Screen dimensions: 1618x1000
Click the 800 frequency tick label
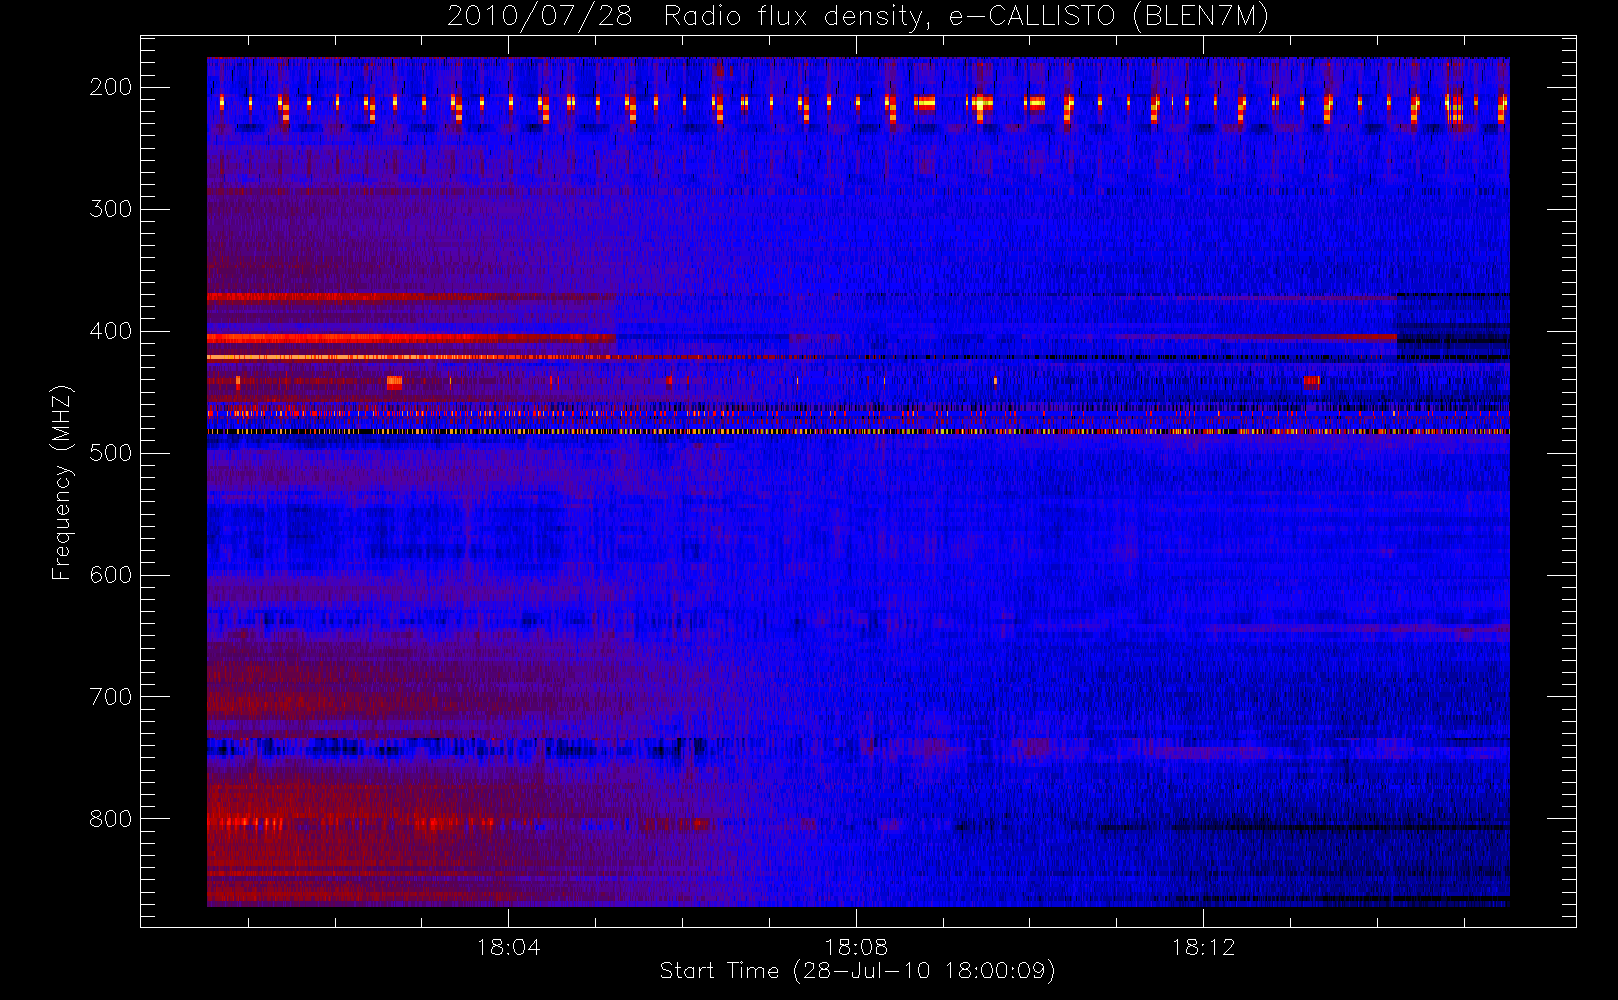(x=111, y=819)
